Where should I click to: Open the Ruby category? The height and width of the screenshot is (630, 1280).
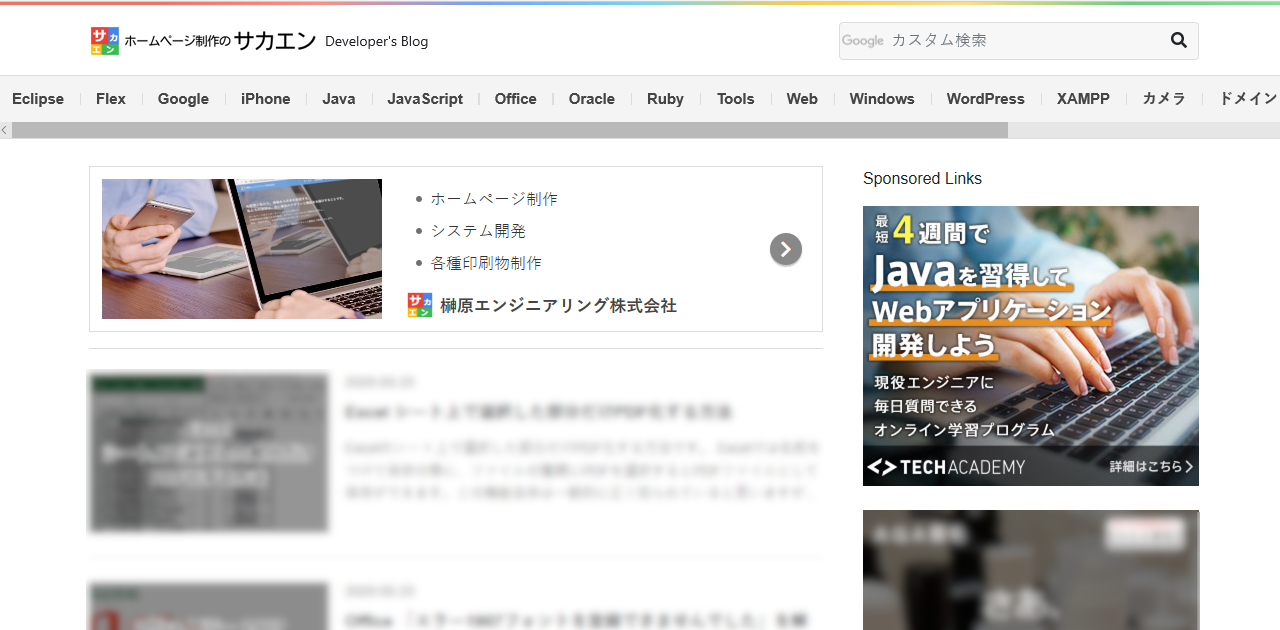665,99
